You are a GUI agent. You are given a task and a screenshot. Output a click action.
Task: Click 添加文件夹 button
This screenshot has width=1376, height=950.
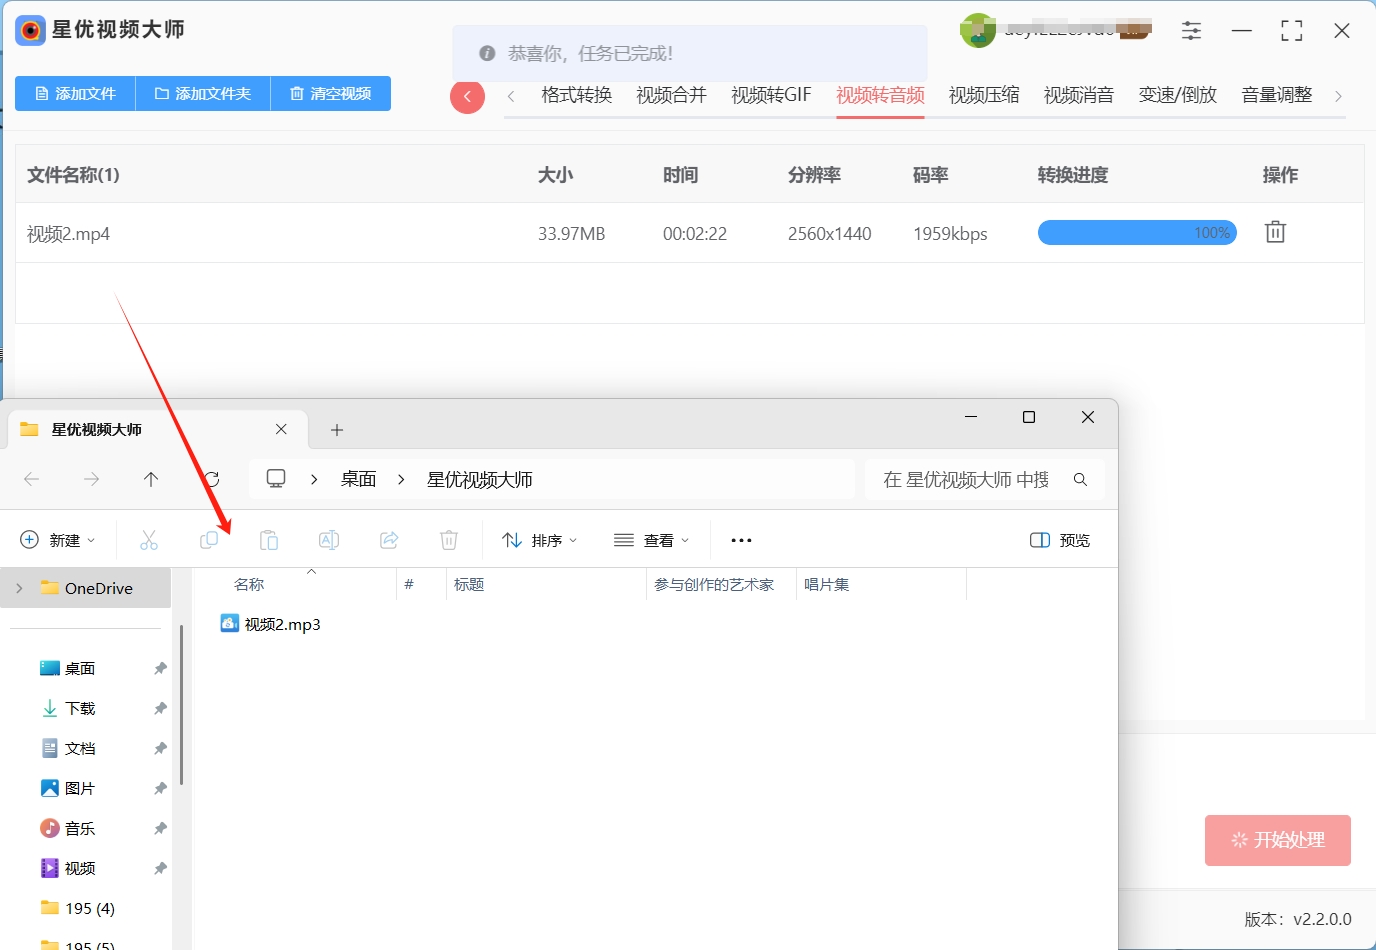(x=203, y=93)
